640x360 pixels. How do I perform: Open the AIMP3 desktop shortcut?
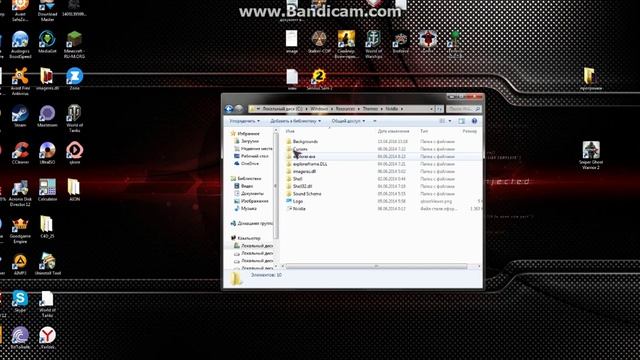[x=20, y=264]
